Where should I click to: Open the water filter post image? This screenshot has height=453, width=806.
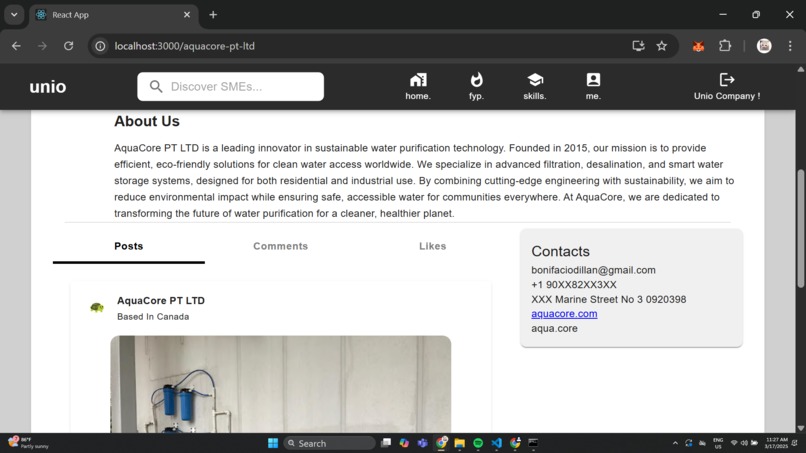(281, 384)
